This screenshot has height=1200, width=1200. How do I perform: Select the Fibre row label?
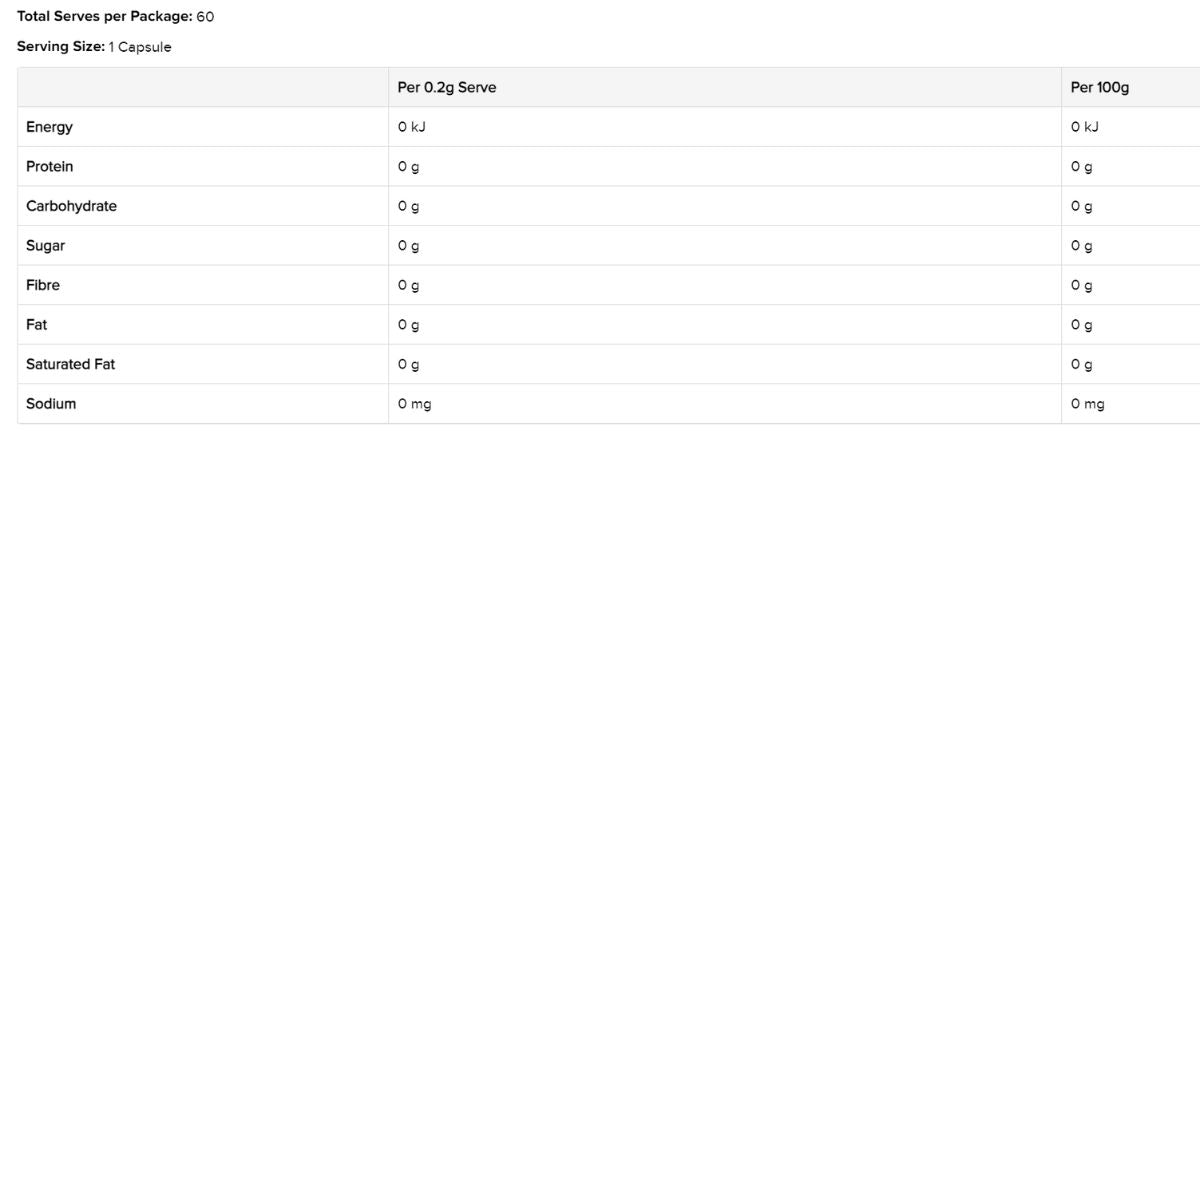click(x=43, y=285)
